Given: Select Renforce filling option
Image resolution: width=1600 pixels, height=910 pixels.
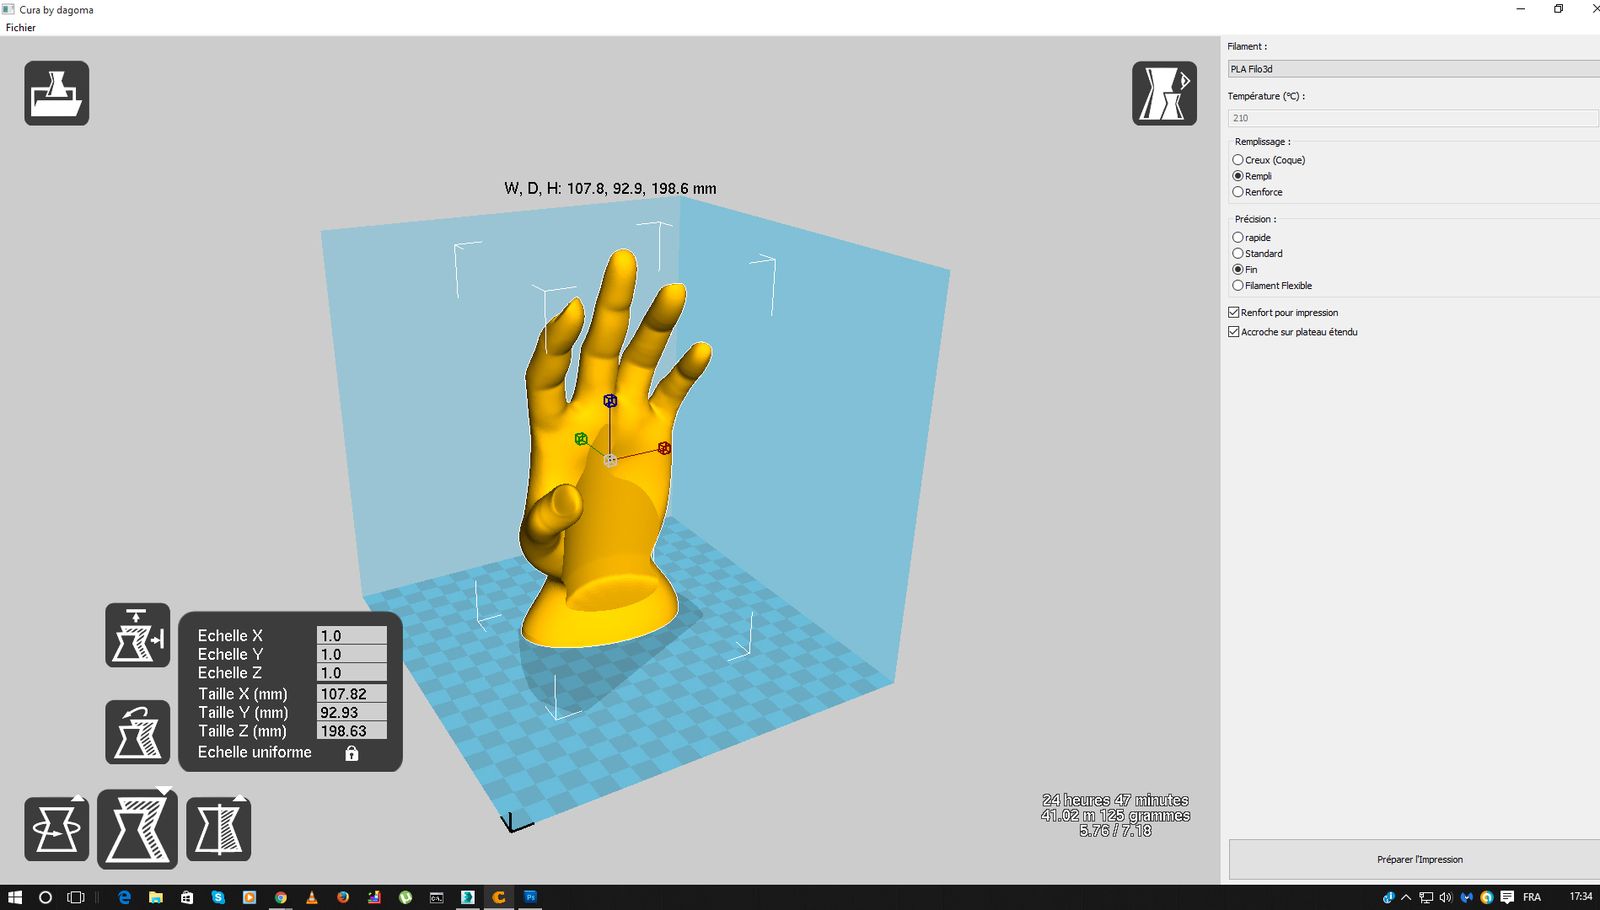Looking at the screenshot, I should tap(1257, 192).
